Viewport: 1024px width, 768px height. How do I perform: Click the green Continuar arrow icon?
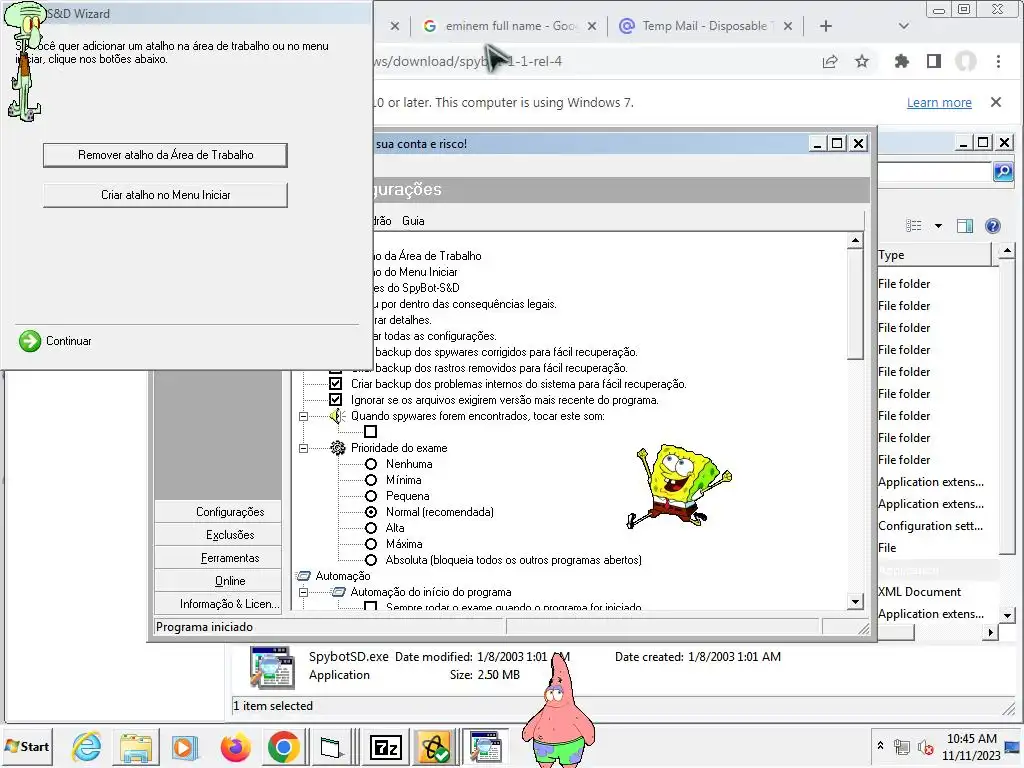coord(29,341)
